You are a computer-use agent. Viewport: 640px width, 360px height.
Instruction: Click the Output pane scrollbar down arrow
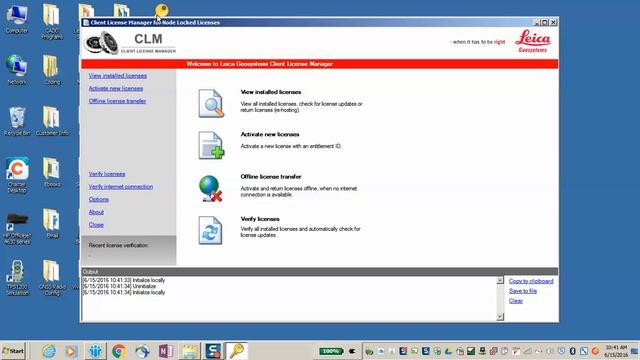500,317
